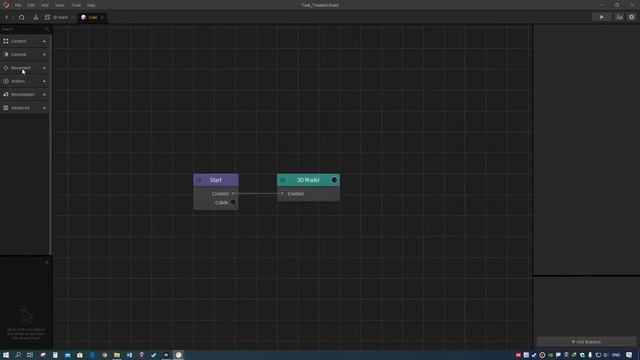Go back with the left arrow
The width and height of the screenshot is (640, 360).
[x=7, y=17]
